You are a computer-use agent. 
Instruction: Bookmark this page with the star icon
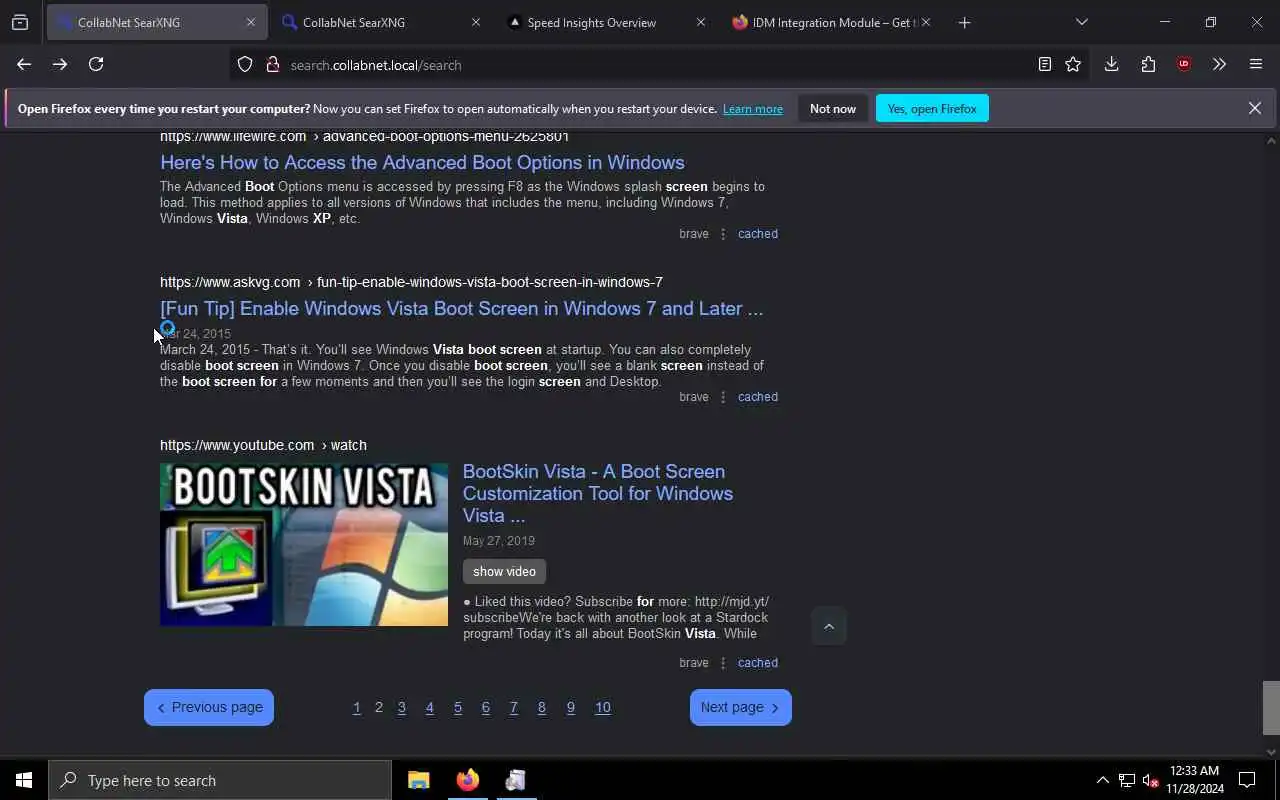click(1073, 64)
